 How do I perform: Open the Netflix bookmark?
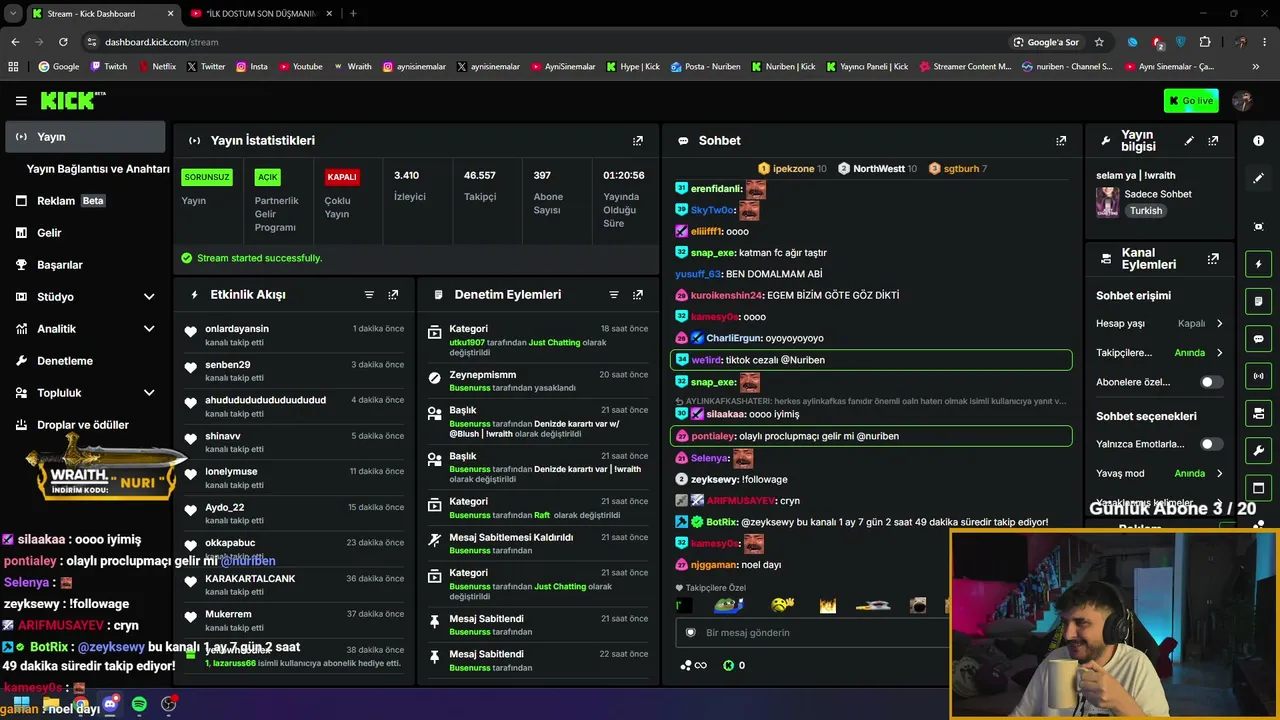156,67
